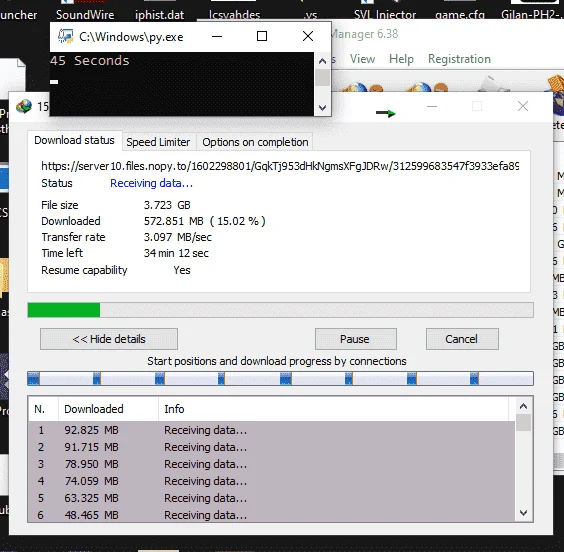Click the py.exe console window icon
The image size is (564, 552).
(65, 36)
